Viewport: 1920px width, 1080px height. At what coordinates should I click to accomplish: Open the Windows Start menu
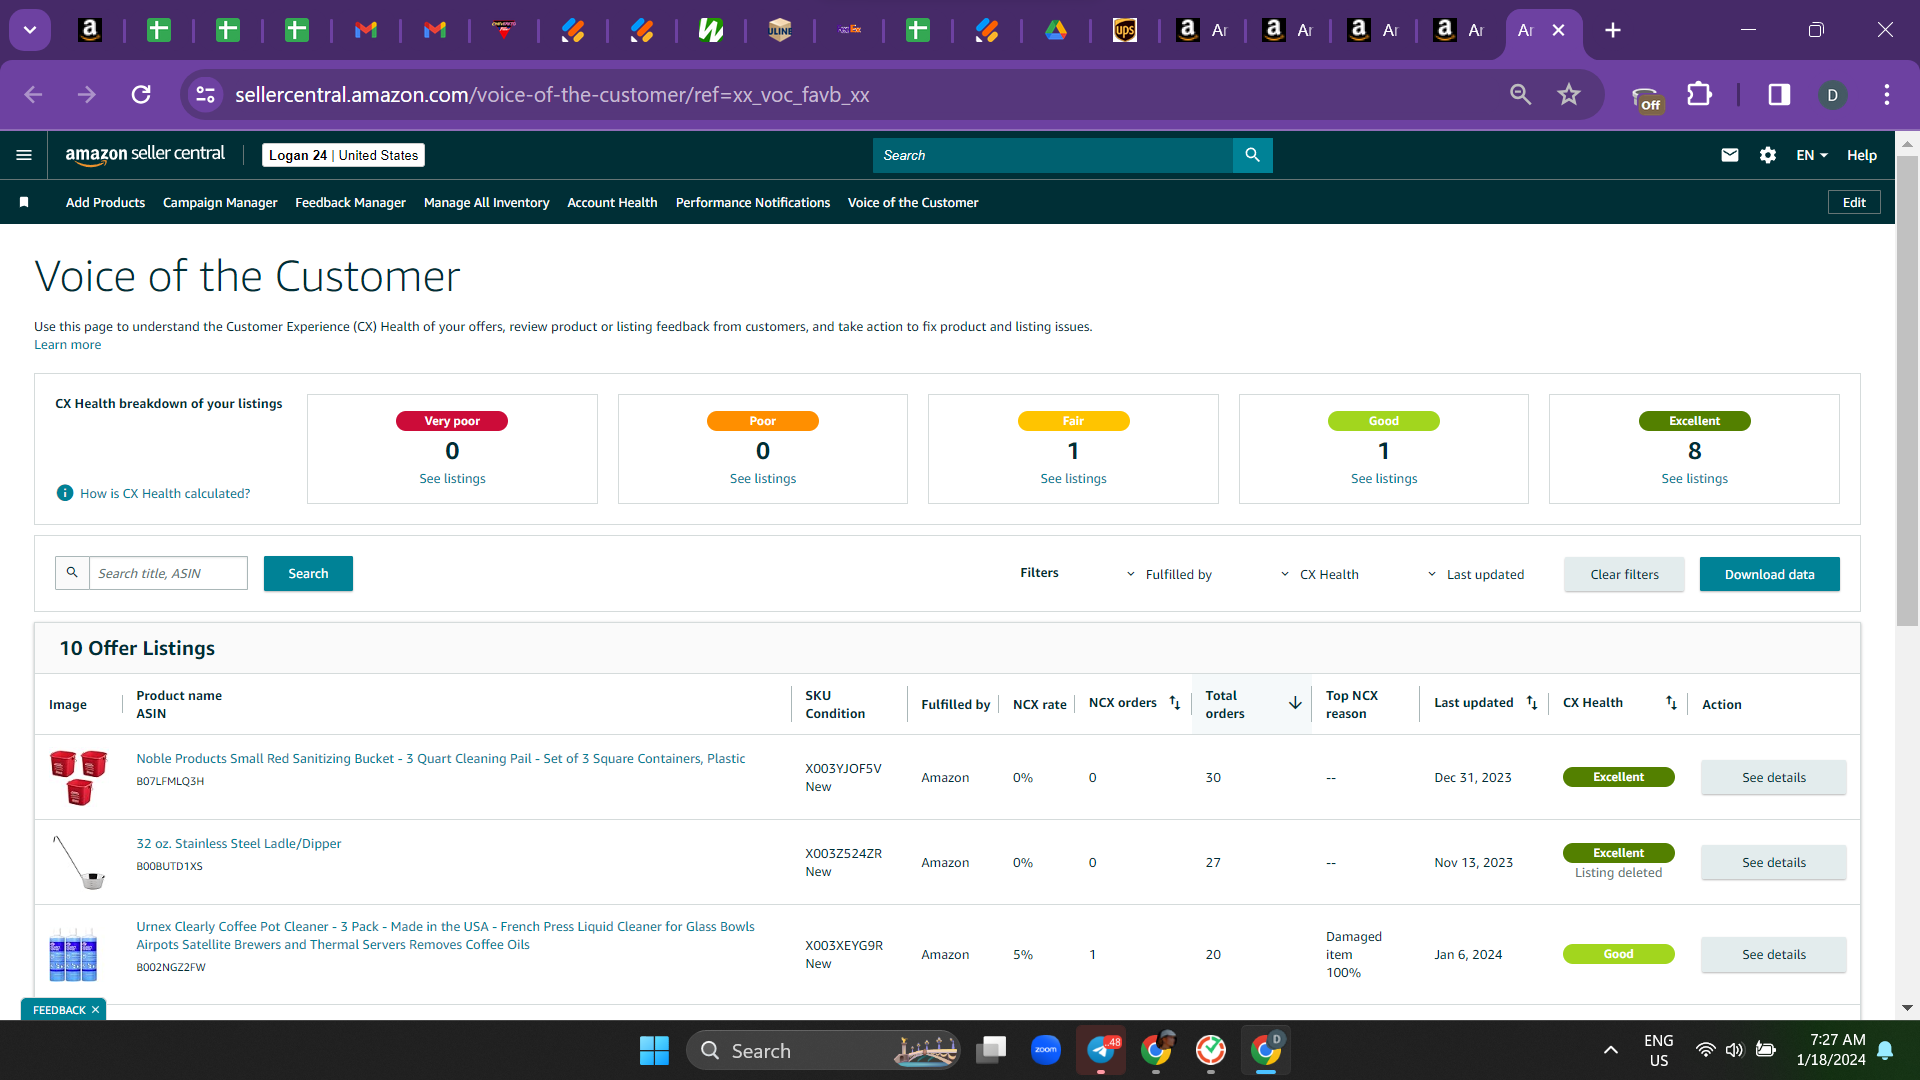click(x=654, y=1050)
